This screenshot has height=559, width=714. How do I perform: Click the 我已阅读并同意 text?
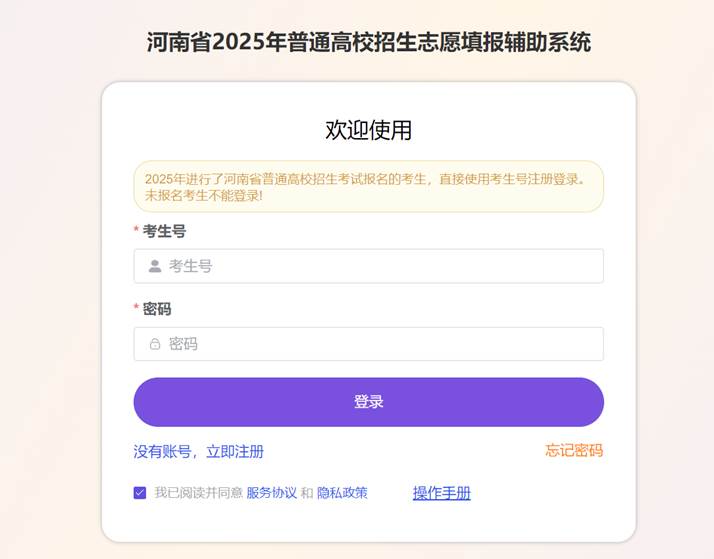(198, 493)
